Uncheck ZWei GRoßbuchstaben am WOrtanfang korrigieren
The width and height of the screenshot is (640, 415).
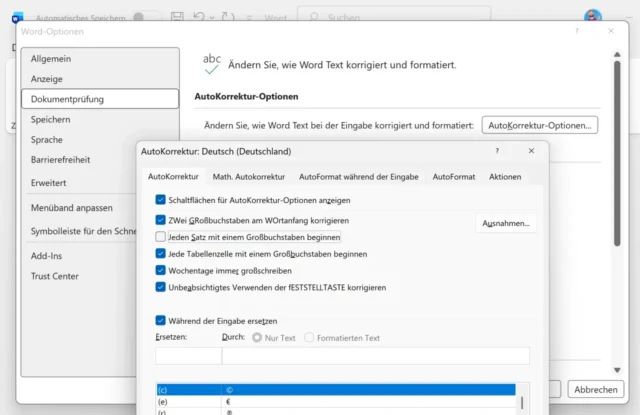(x=160, y=220)
